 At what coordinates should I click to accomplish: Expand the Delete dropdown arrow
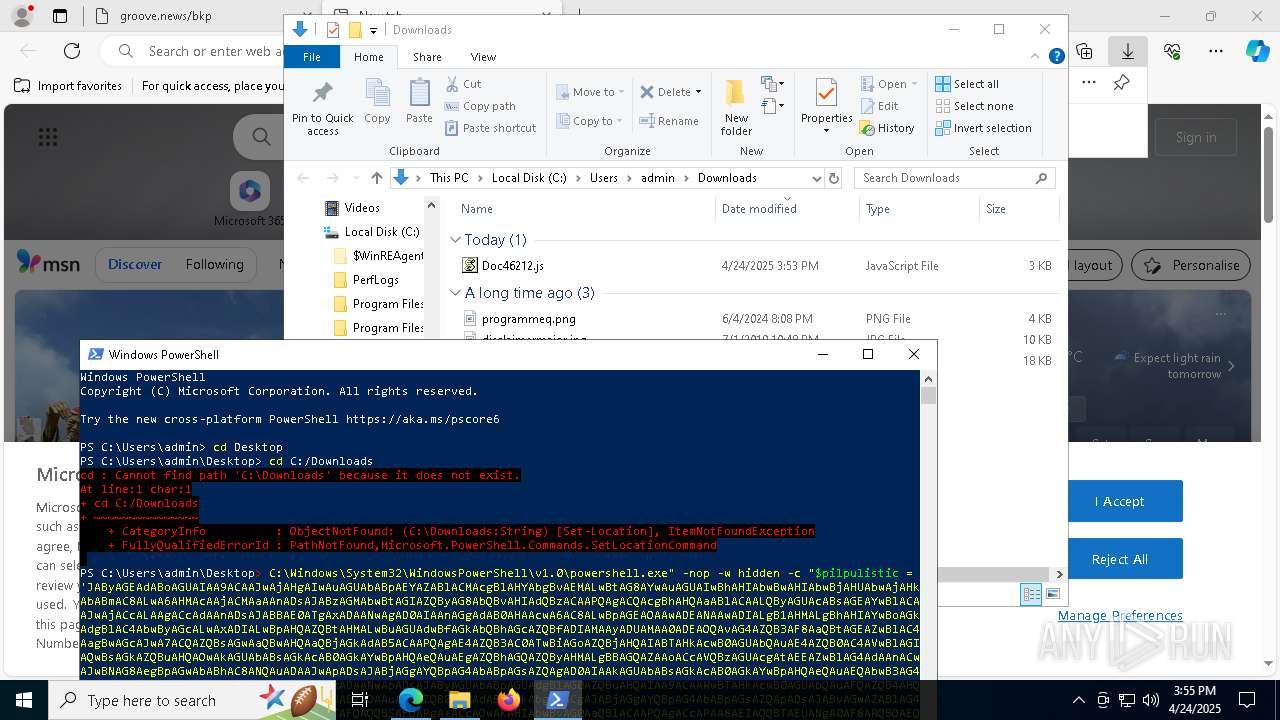point(698,92)
